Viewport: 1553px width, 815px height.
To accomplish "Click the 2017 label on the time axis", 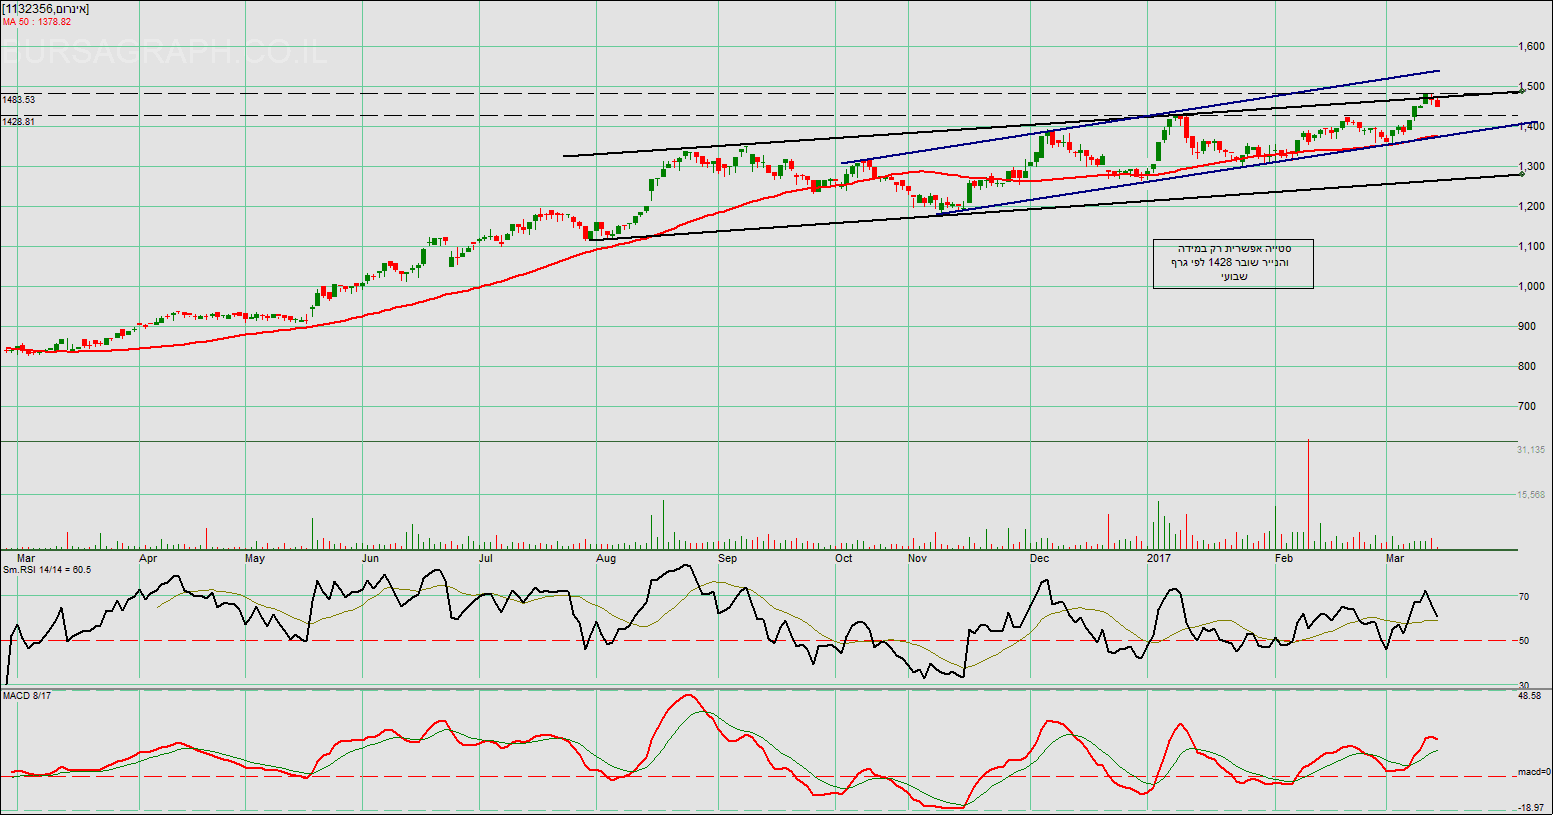I will point(1159,558).
